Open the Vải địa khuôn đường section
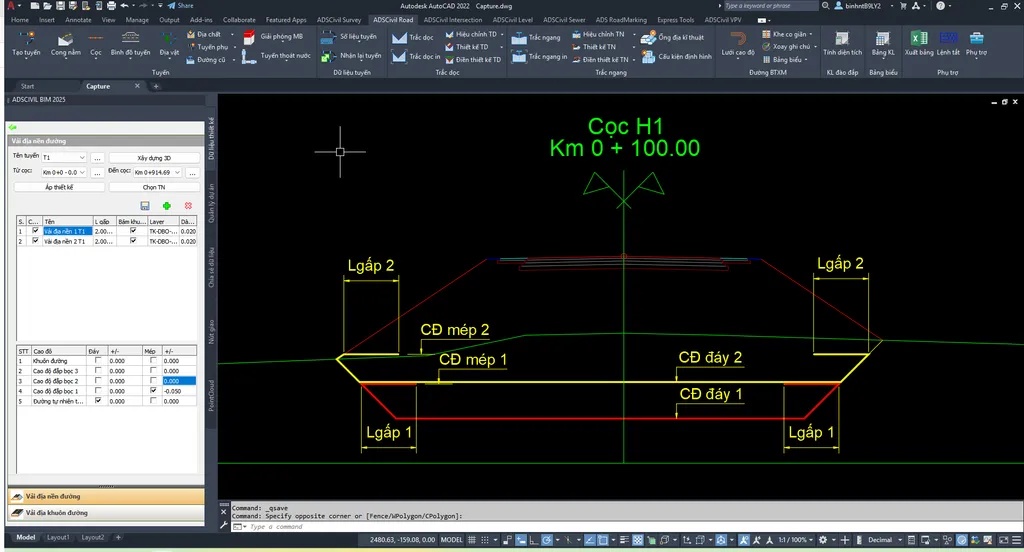This screenshot has height=552, width=1024. [x=106, y=513]
